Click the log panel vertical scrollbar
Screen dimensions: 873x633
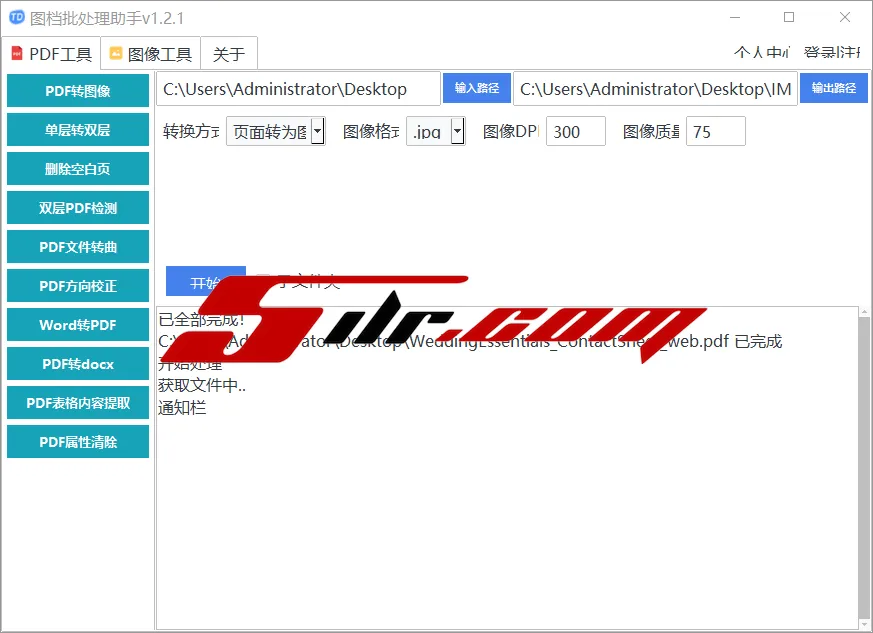[864, 468]
